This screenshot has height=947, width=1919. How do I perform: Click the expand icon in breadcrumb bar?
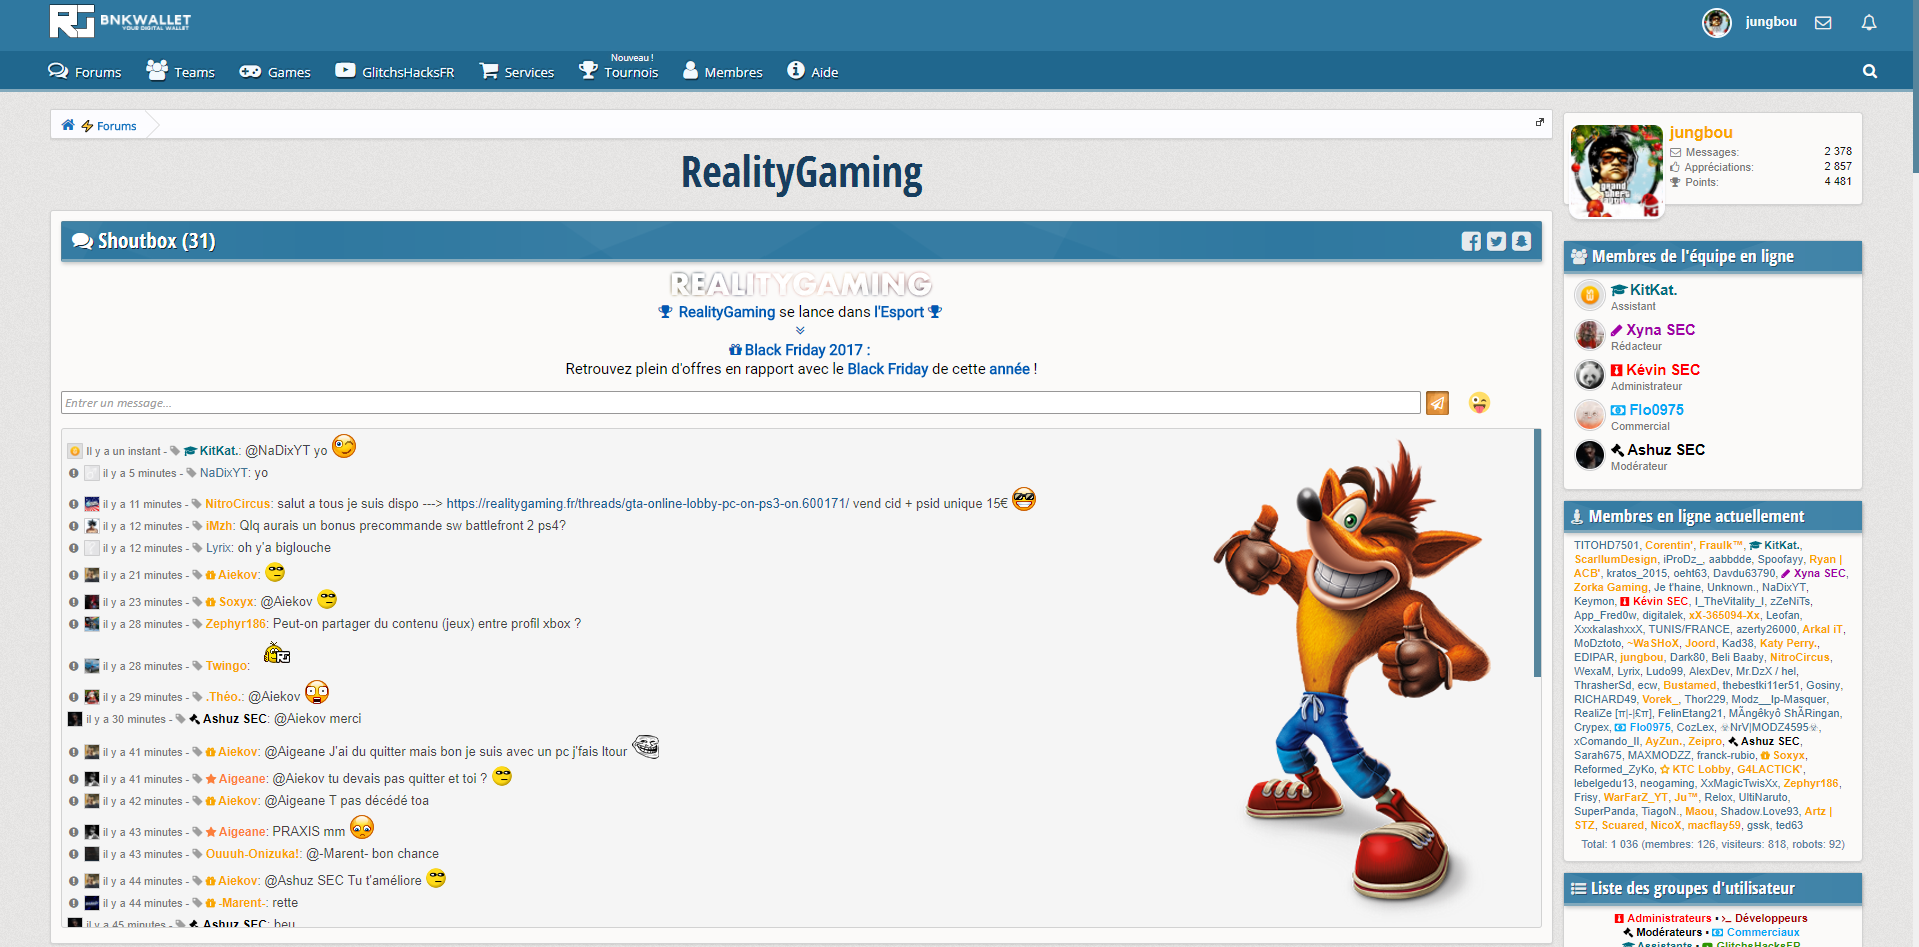1540,122
